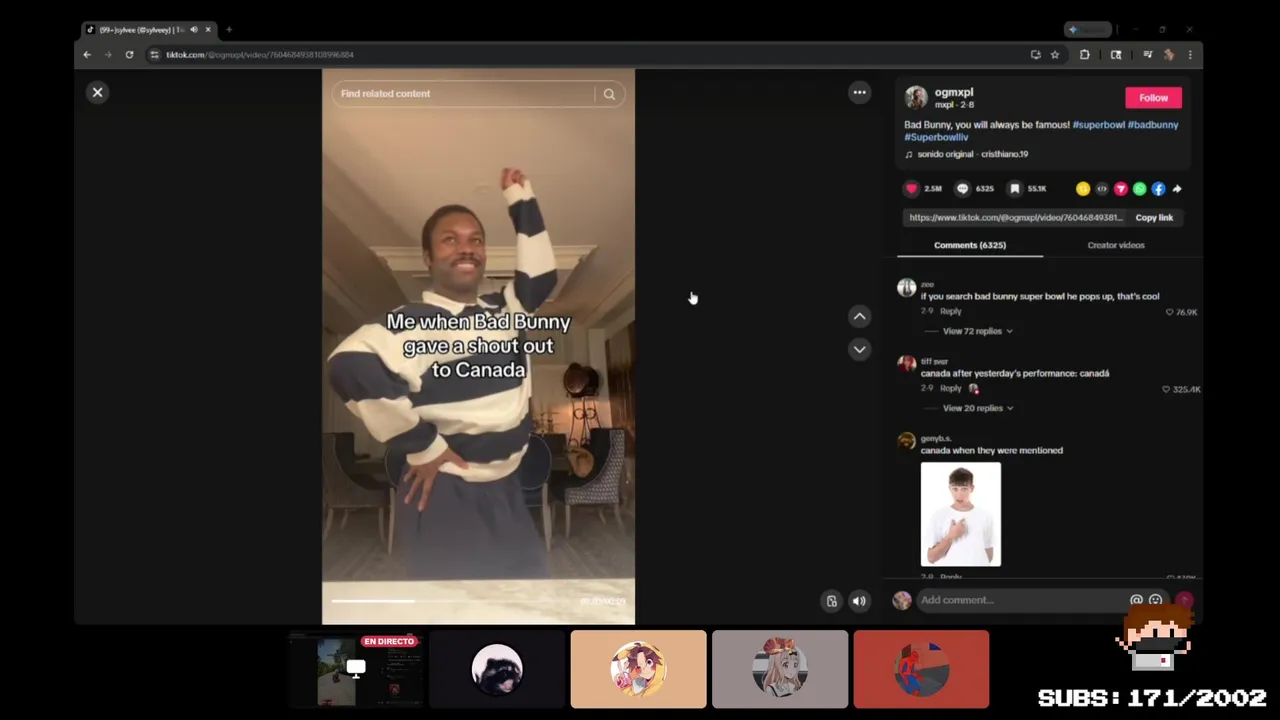The image size is (1280, 720).
Task: Click the ogmxpl profile avatar
Action: coord(916,97)
